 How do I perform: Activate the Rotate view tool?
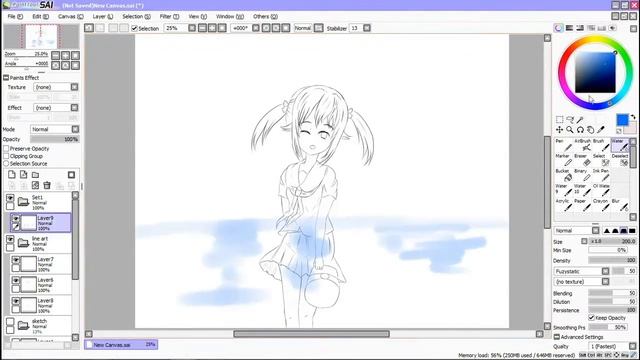tap(580, 130)
